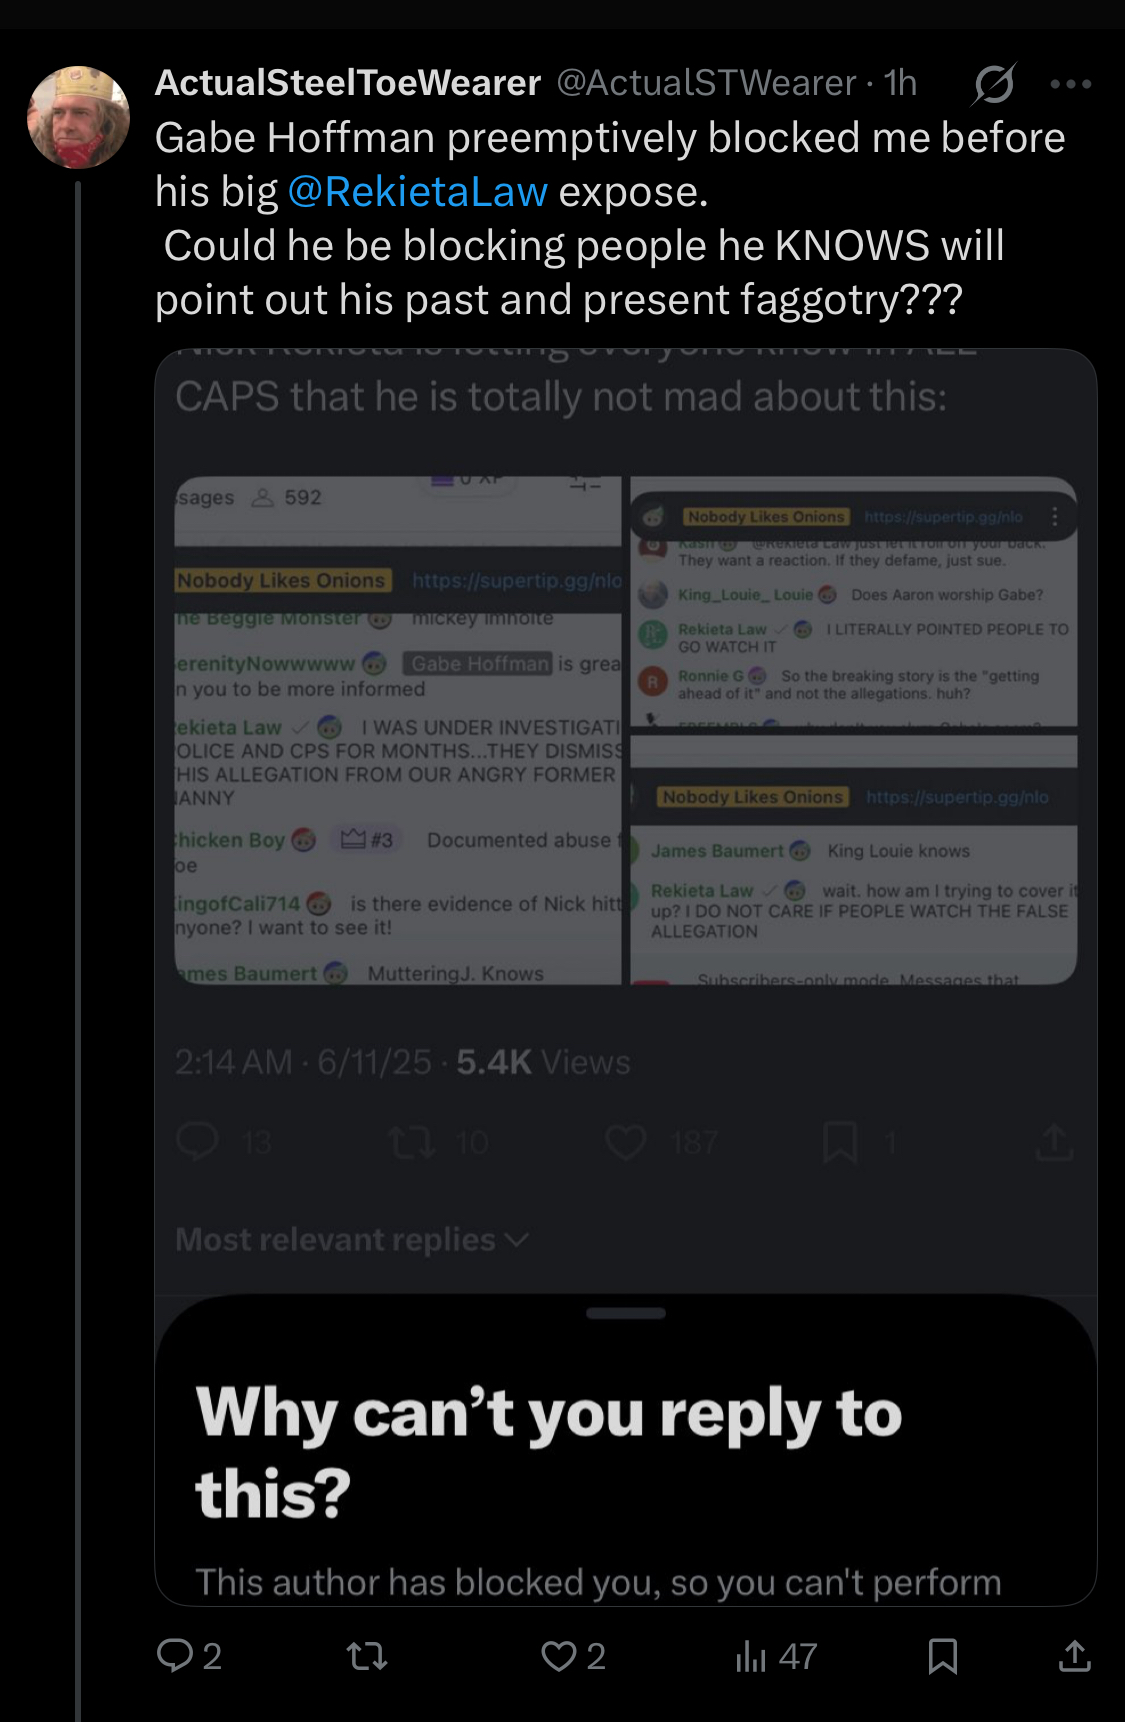Open the @ActualSTWearer handle
The height and width of the screenshot is (1722, 1125).
pos(706,83)
